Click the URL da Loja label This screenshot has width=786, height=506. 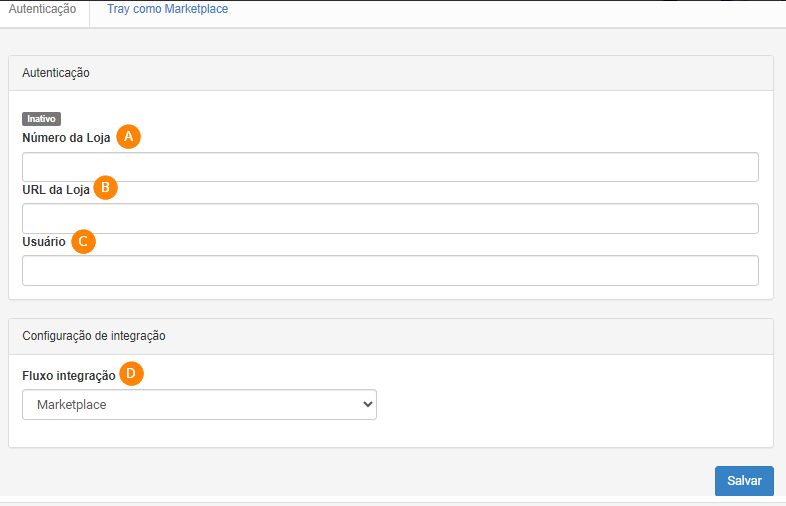click(x=56, y=190)
